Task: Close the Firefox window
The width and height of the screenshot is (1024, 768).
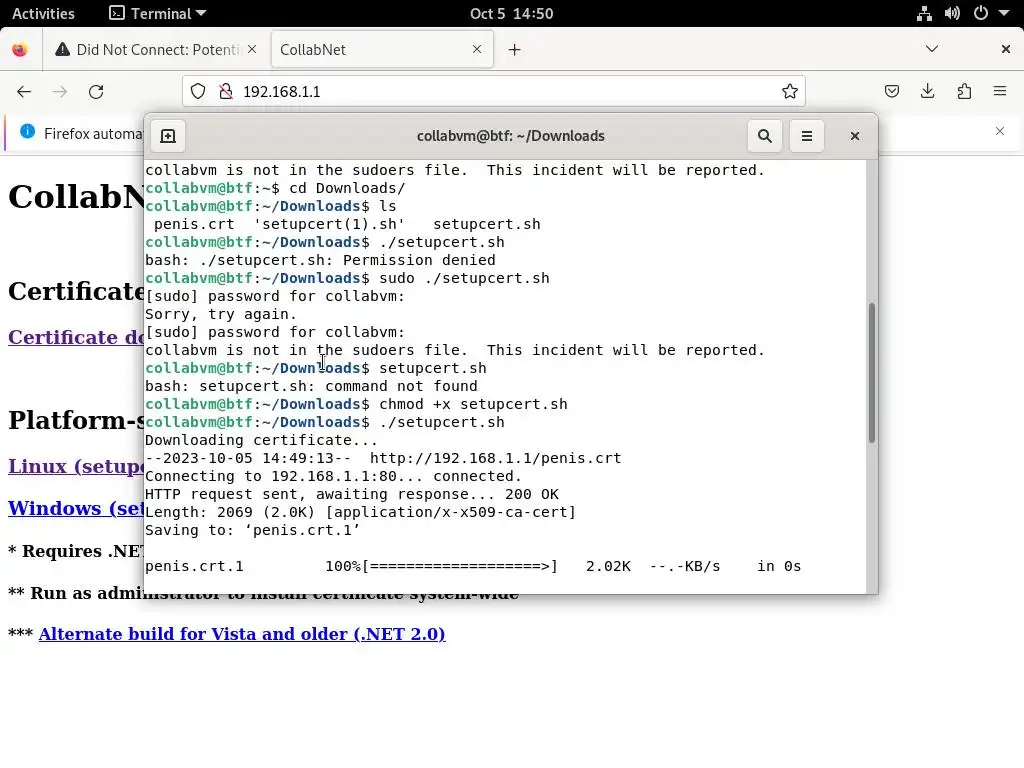Action: [1006, 49]
